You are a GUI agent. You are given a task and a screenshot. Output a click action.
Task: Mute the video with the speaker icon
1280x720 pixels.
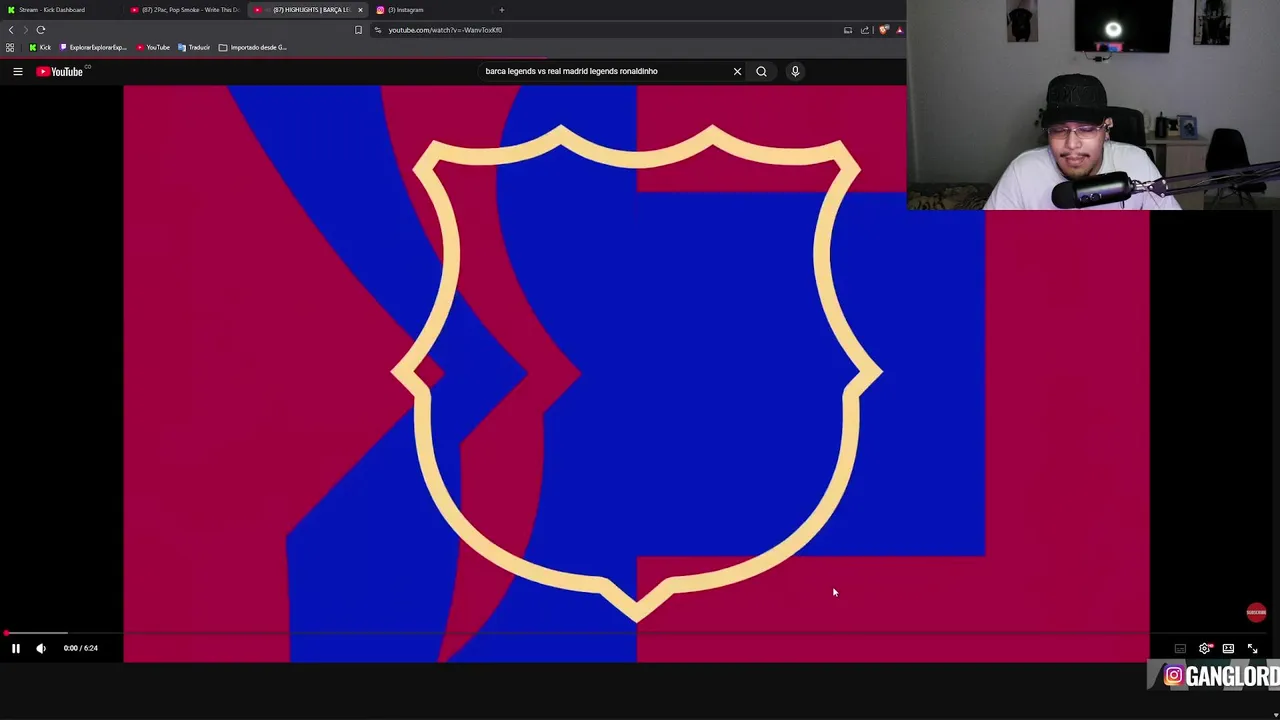(x=41, y=648)
